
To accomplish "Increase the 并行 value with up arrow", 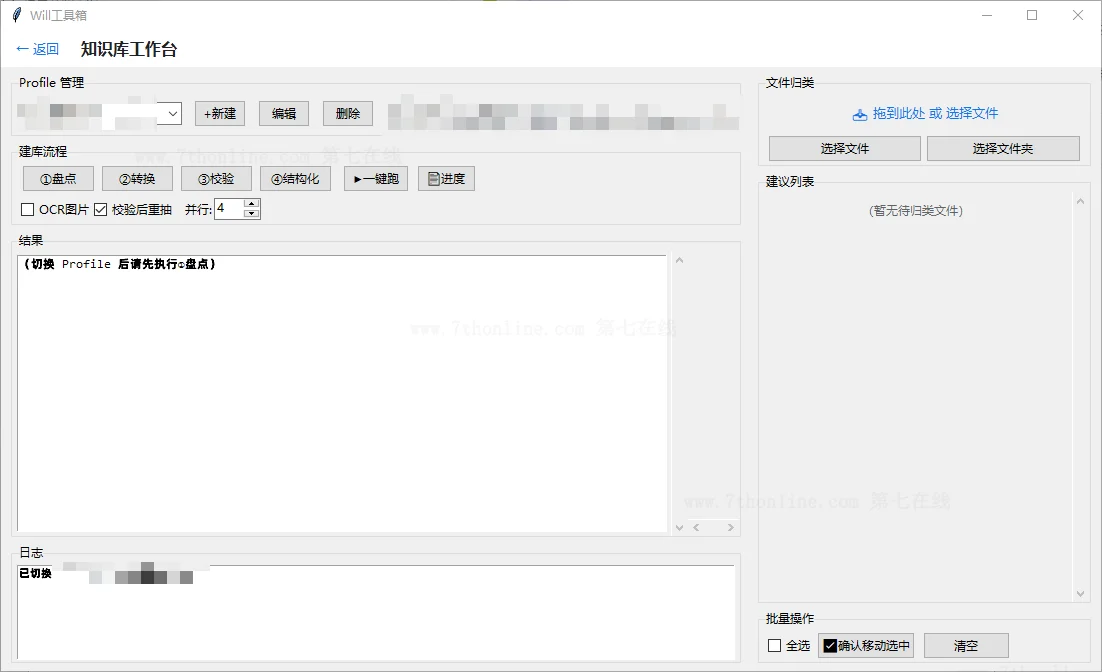I will coord(252,204).
